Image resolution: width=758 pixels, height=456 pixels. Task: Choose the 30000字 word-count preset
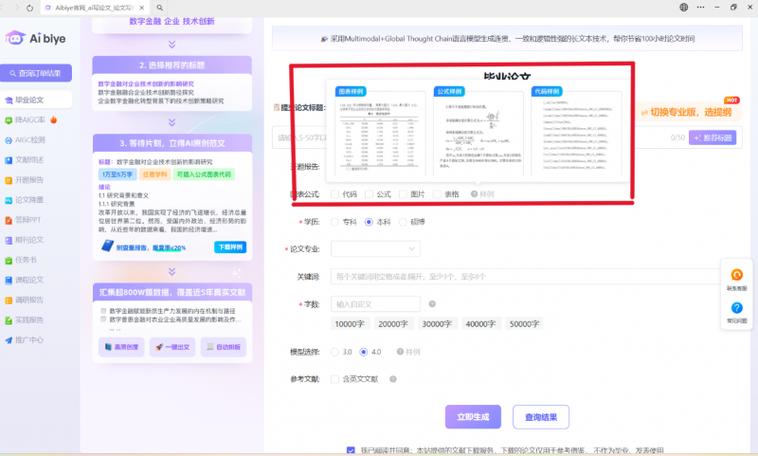pyautogui.click(x=437, y=324)
